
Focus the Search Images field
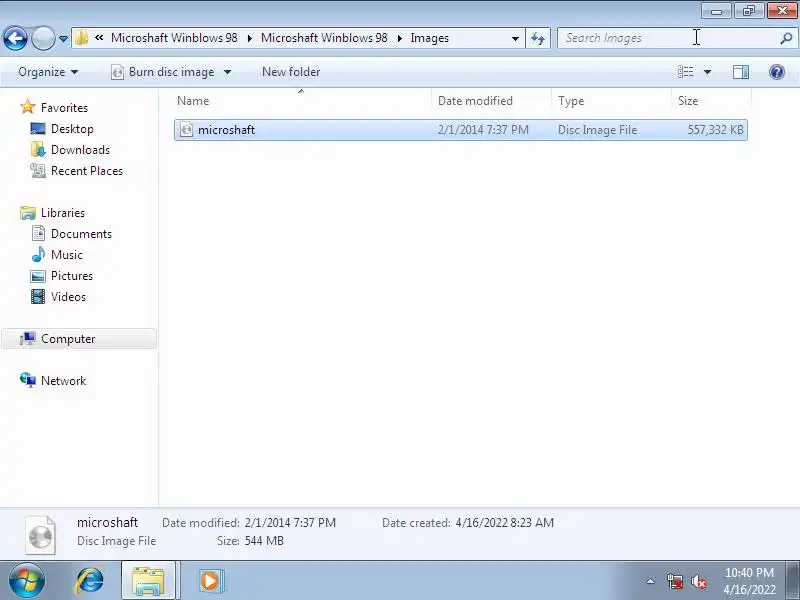676,38
